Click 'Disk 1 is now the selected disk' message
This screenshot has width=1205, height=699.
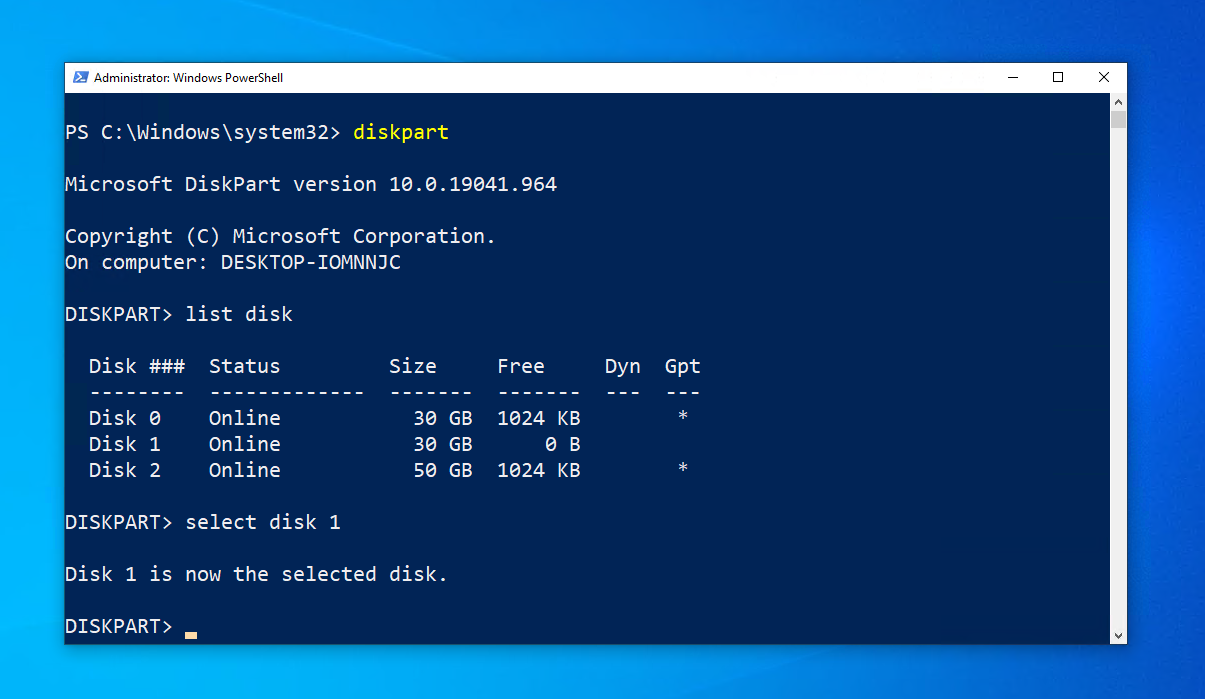coord(256,574)
